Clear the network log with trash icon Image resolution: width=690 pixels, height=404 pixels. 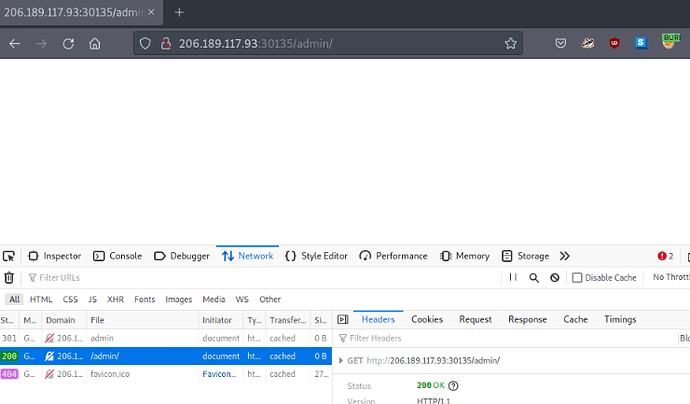[9, 278]
